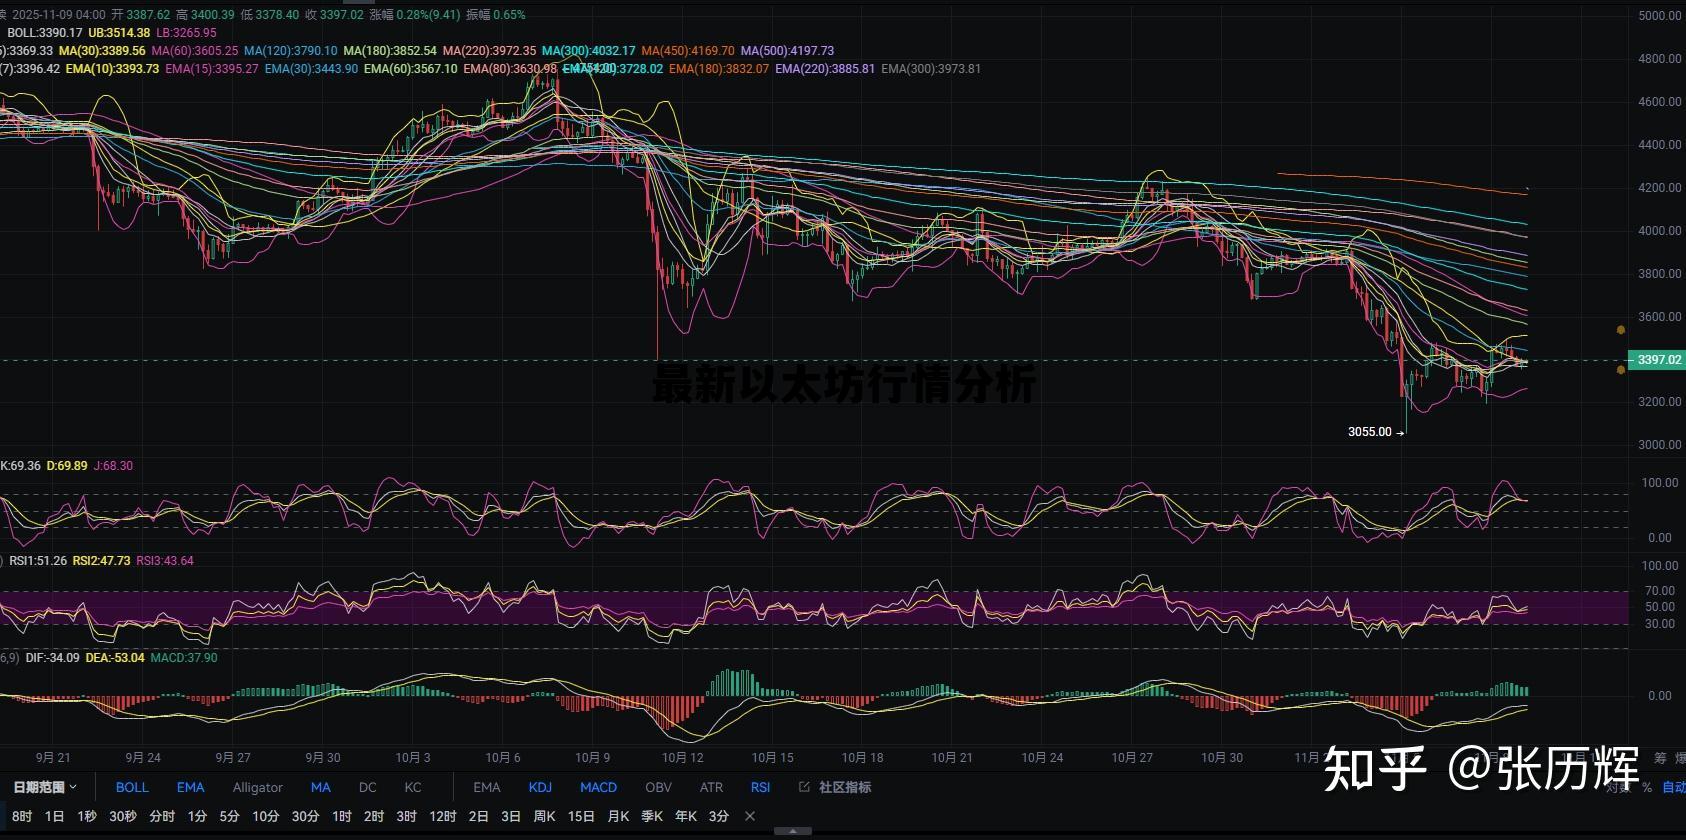Click the RSI1:51.26 legend value

[38, 561]
